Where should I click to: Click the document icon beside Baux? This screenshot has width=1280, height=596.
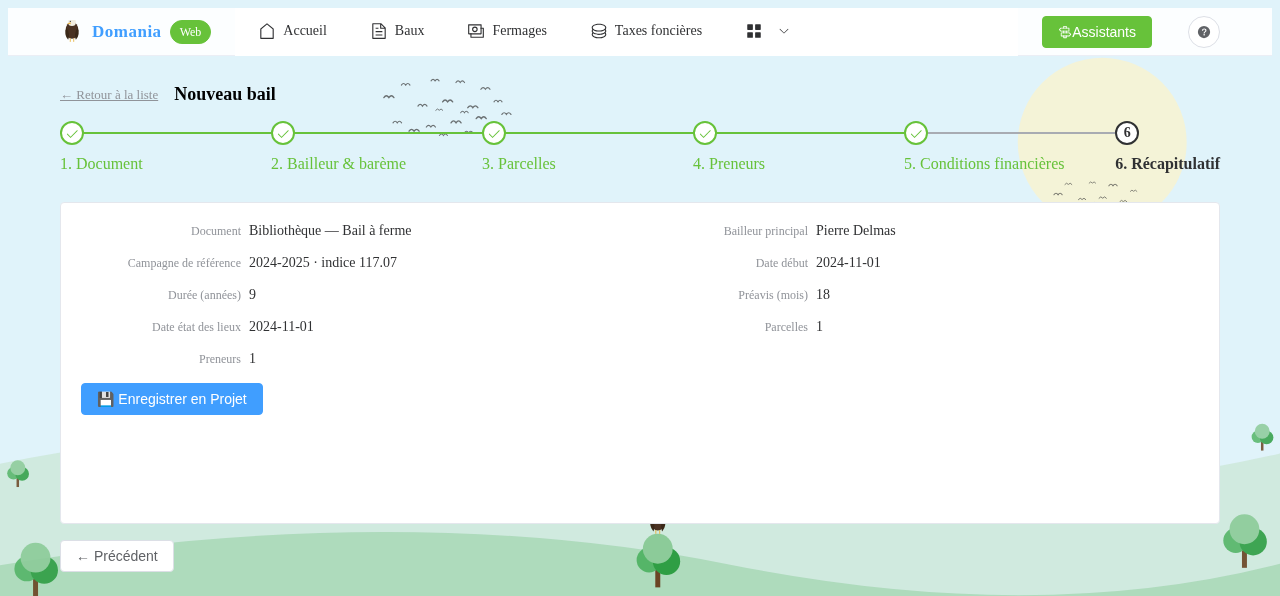pos(379,31)
